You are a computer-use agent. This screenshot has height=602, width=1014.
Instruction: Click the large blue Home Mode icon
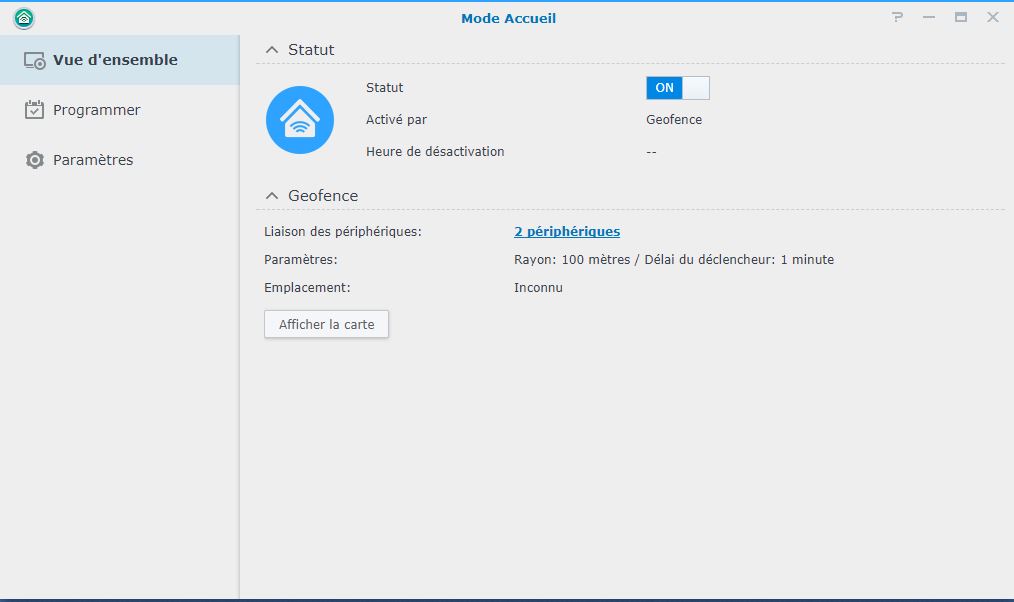click(x=300, y=120)
